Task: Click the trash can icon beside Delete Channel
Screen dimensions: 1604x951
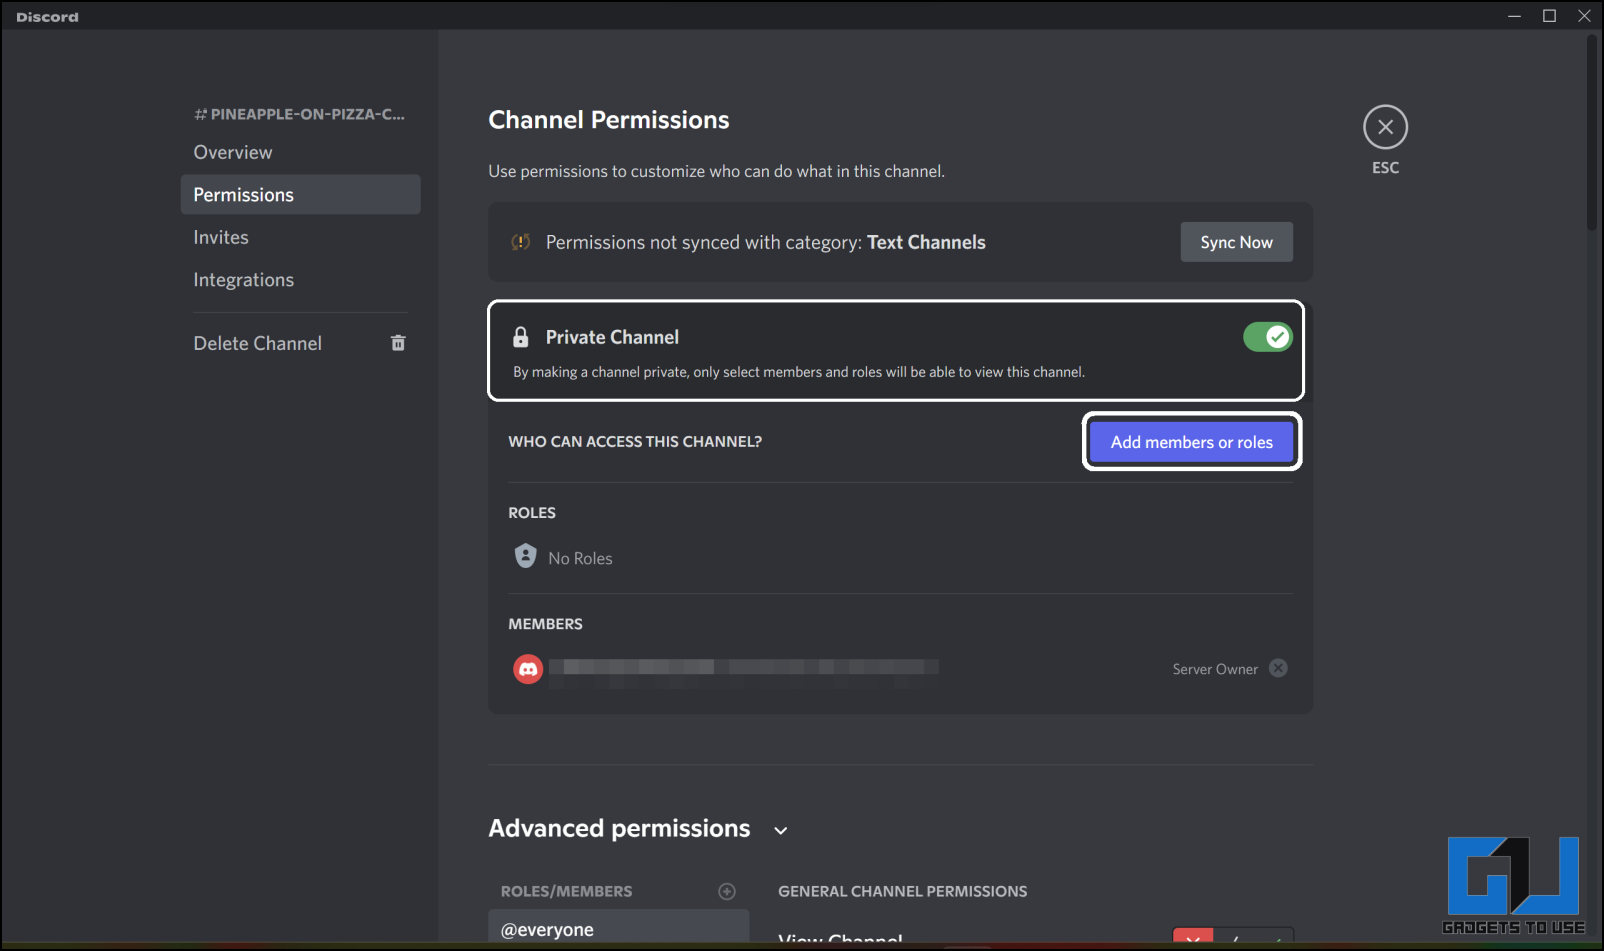Action: point(398,343)
